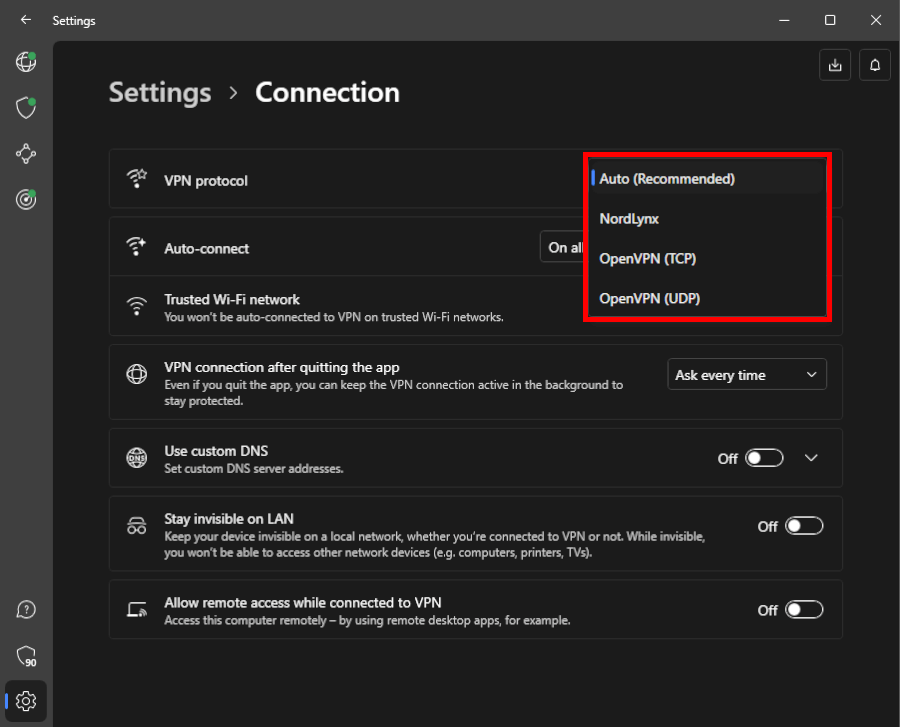Click 'Allow remote access while connected to VPN' title
900x727 pixels.
point(303,602)
